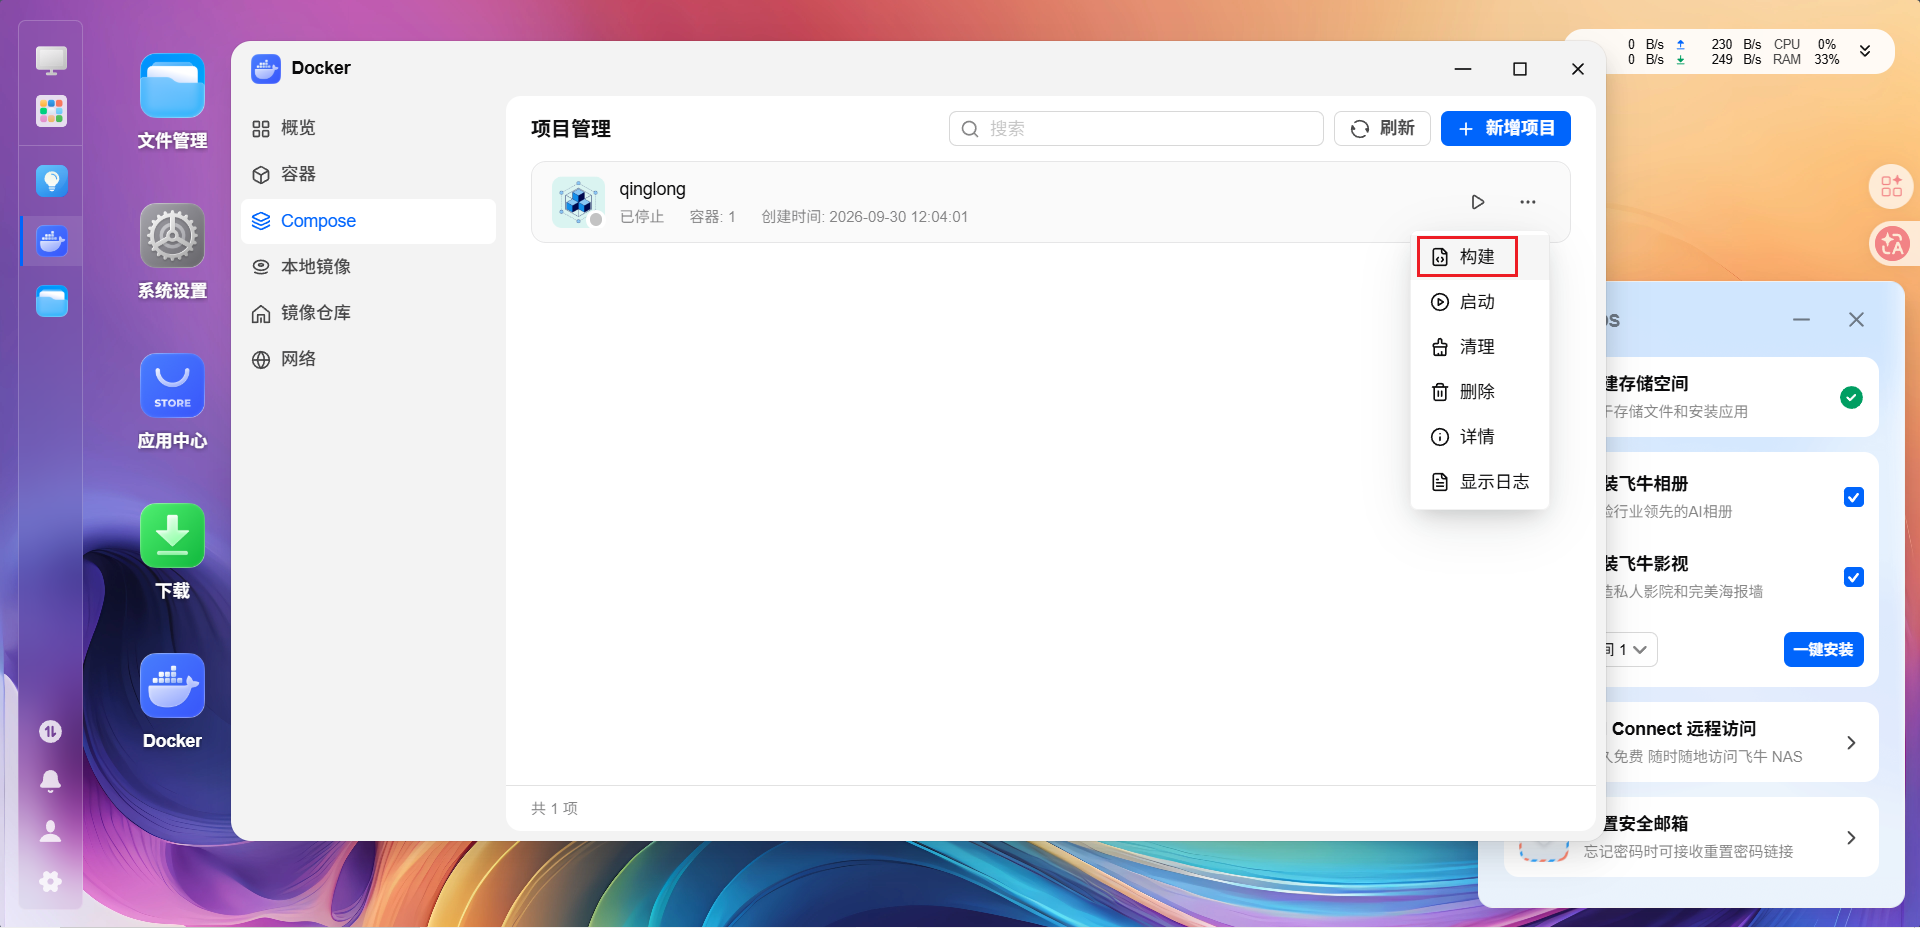Open the 文件管理 desktop icon
1920x928 pixels.
click(172, 86)
